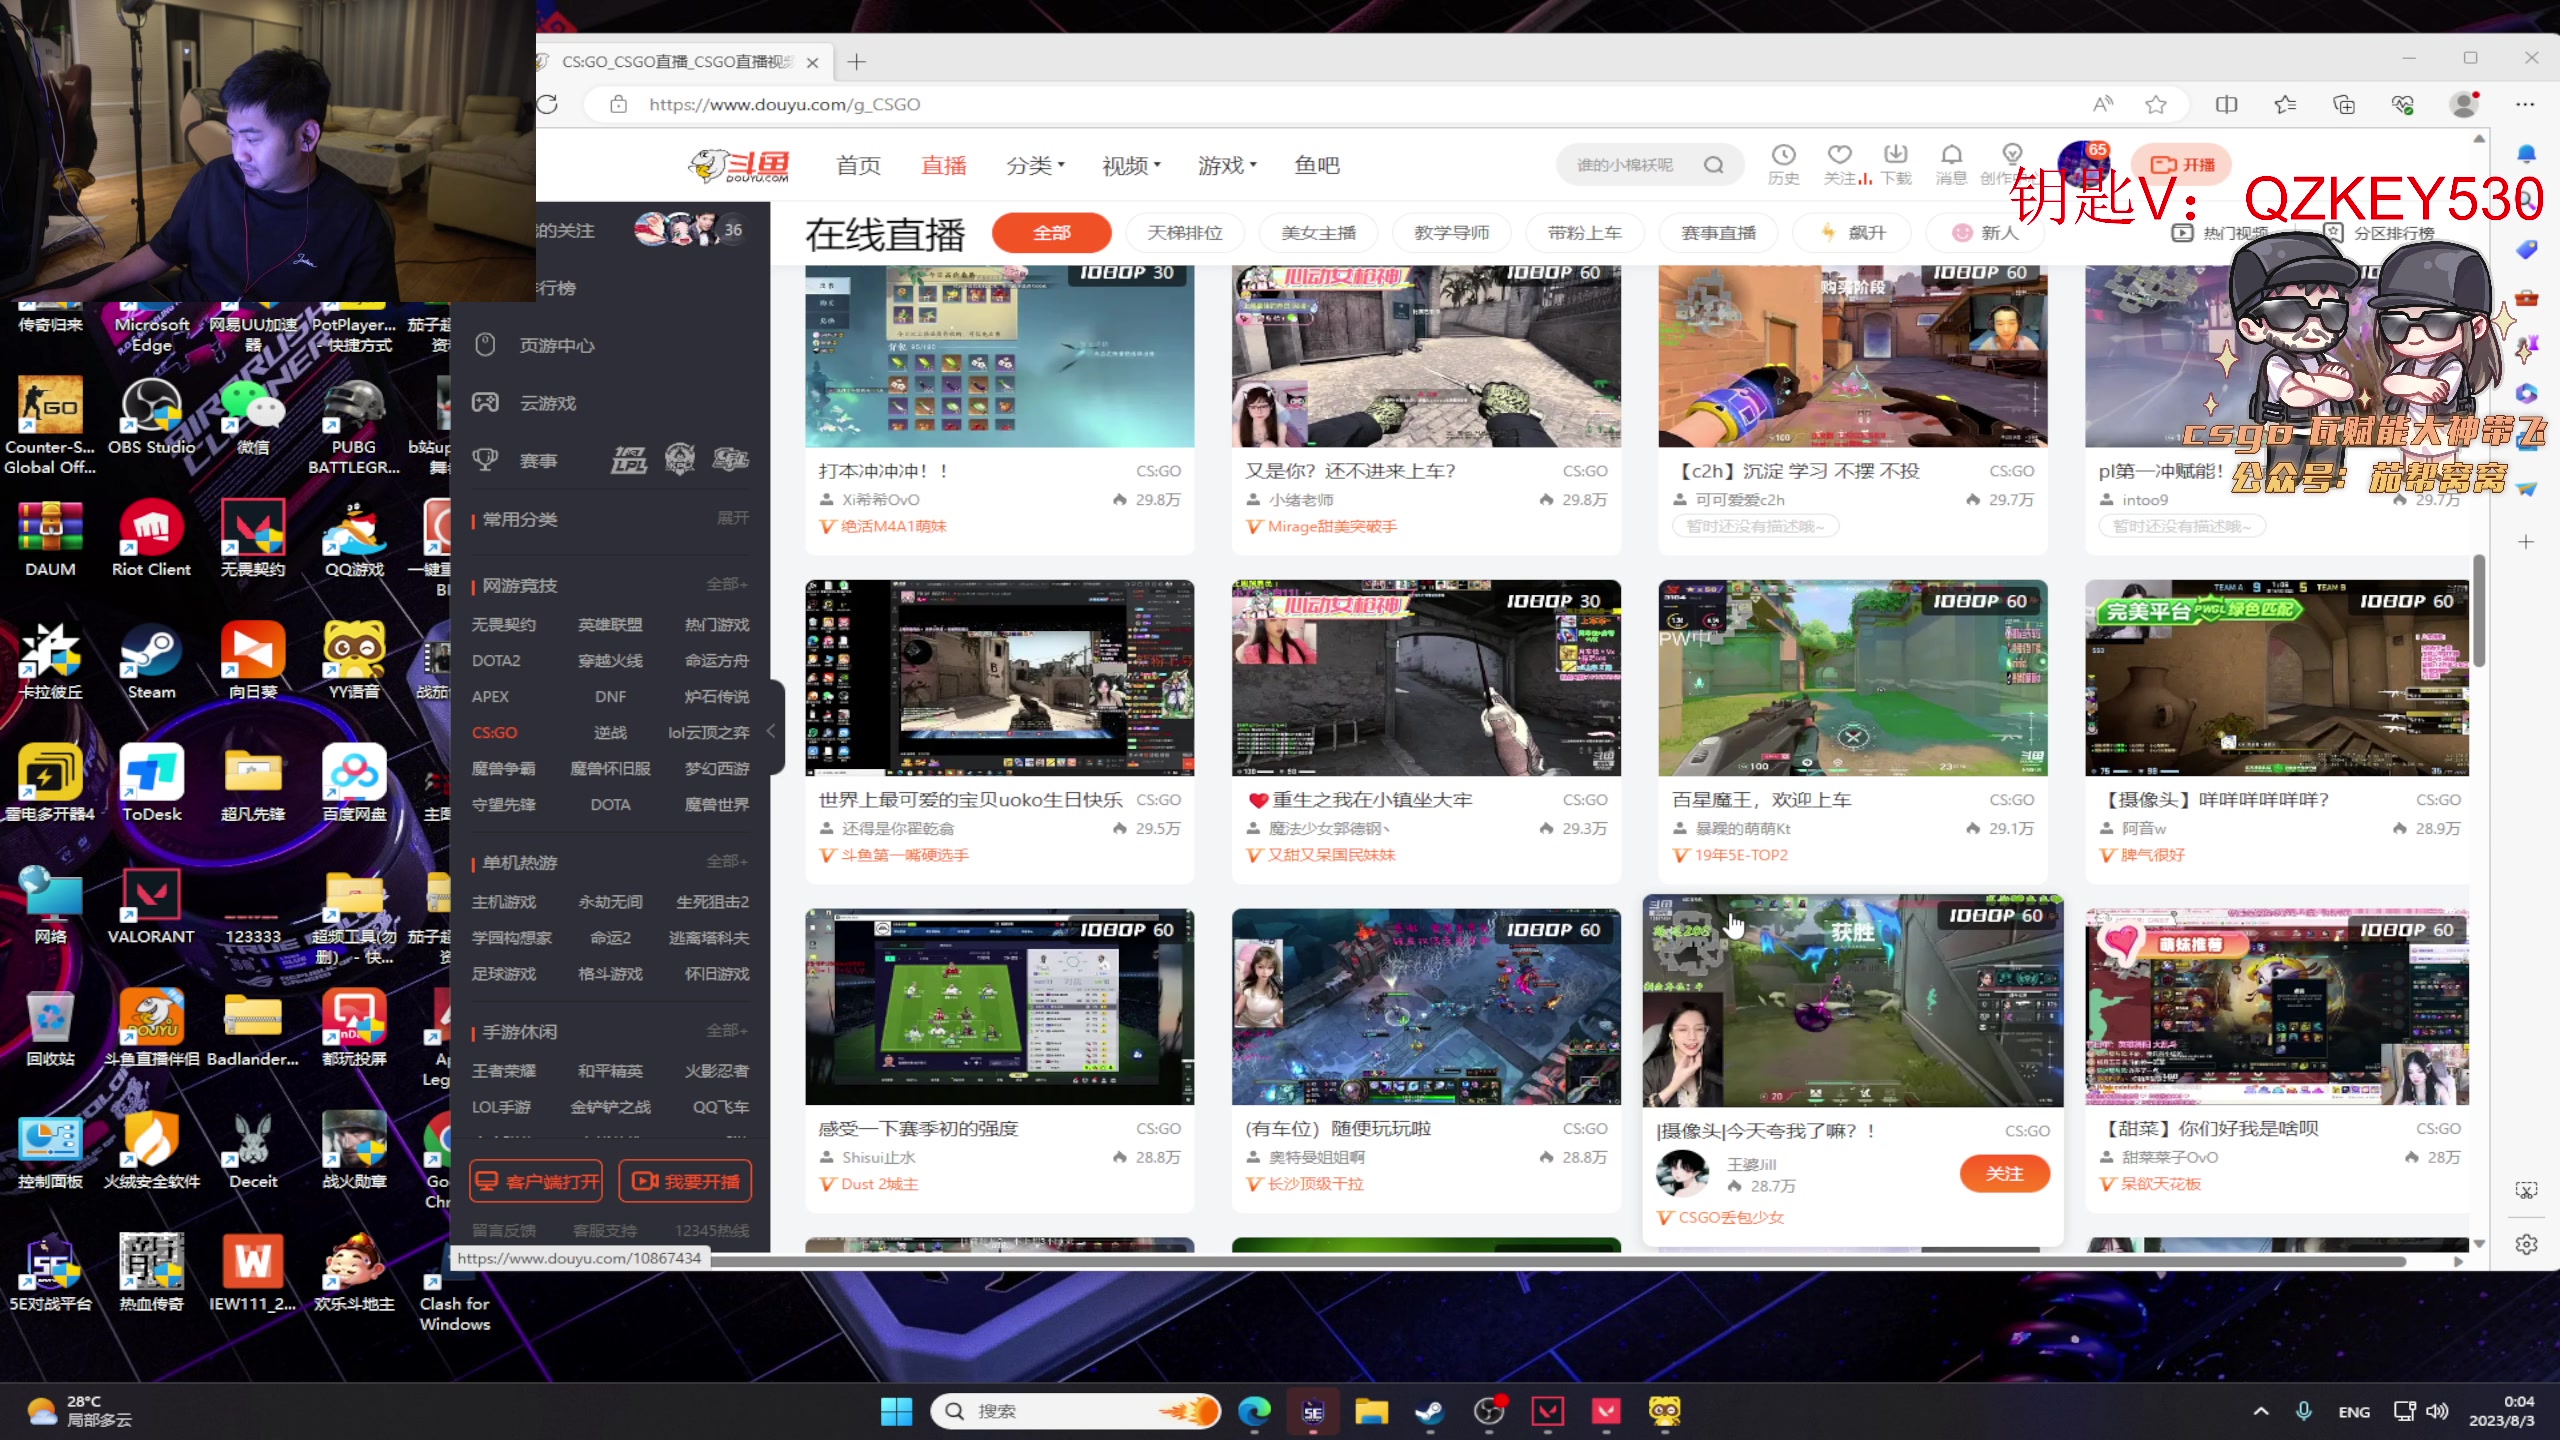Expand 全部 for 网游竞技 section
This screenshot has width=2560, height=1440.
(727, 584)
